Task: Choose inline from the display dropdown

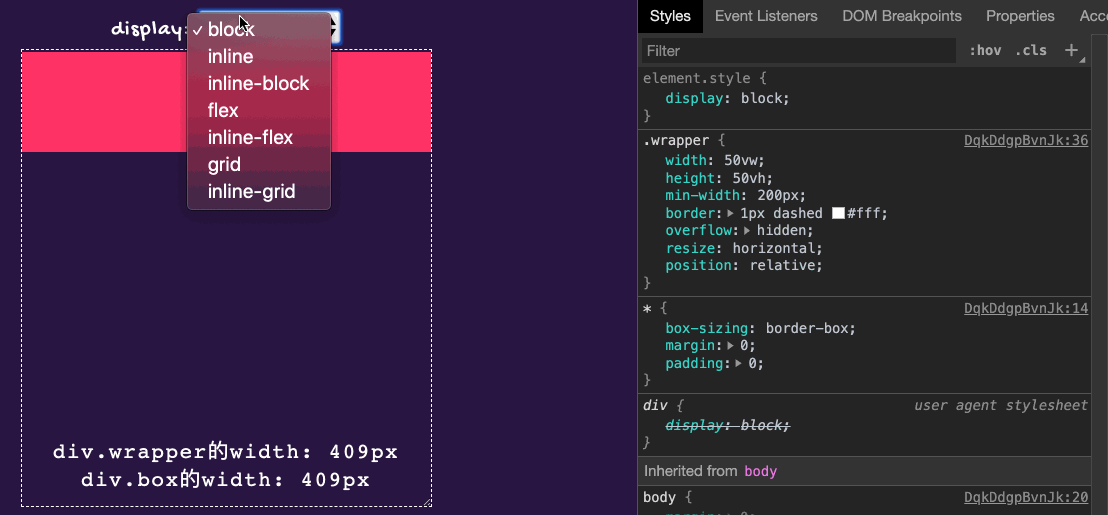Action: coord(230,57)
